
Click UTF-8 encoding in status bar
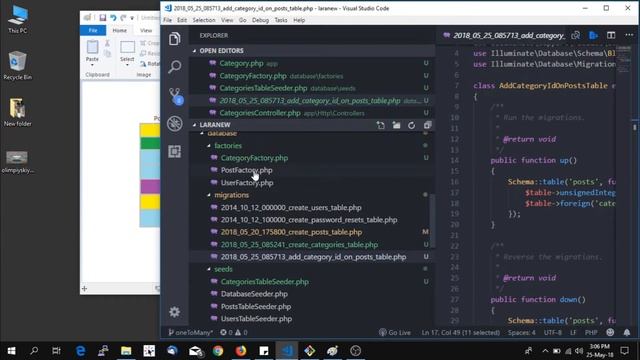point(553,332)
